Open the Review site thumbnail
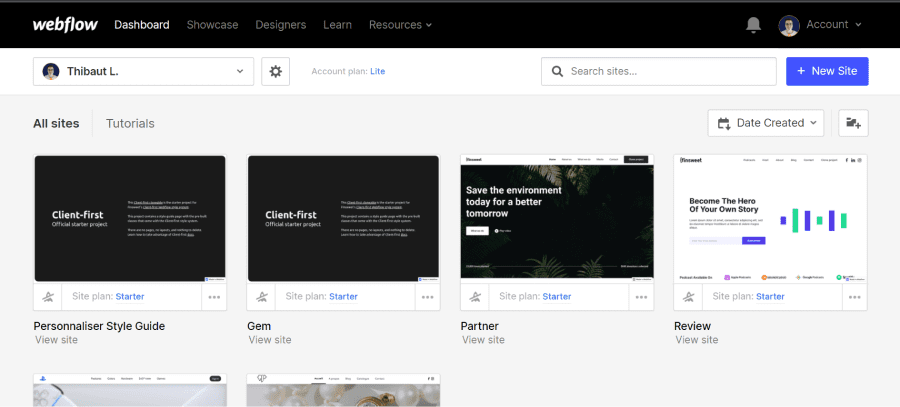 coord(771,219)
